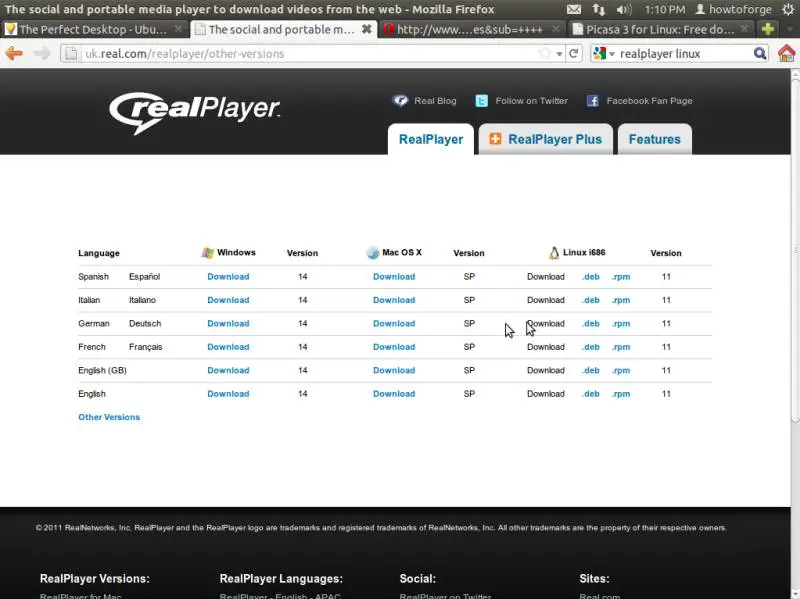Click the RealPlayer logo
The height and width of the screenshot is (599, 800).
194,112
